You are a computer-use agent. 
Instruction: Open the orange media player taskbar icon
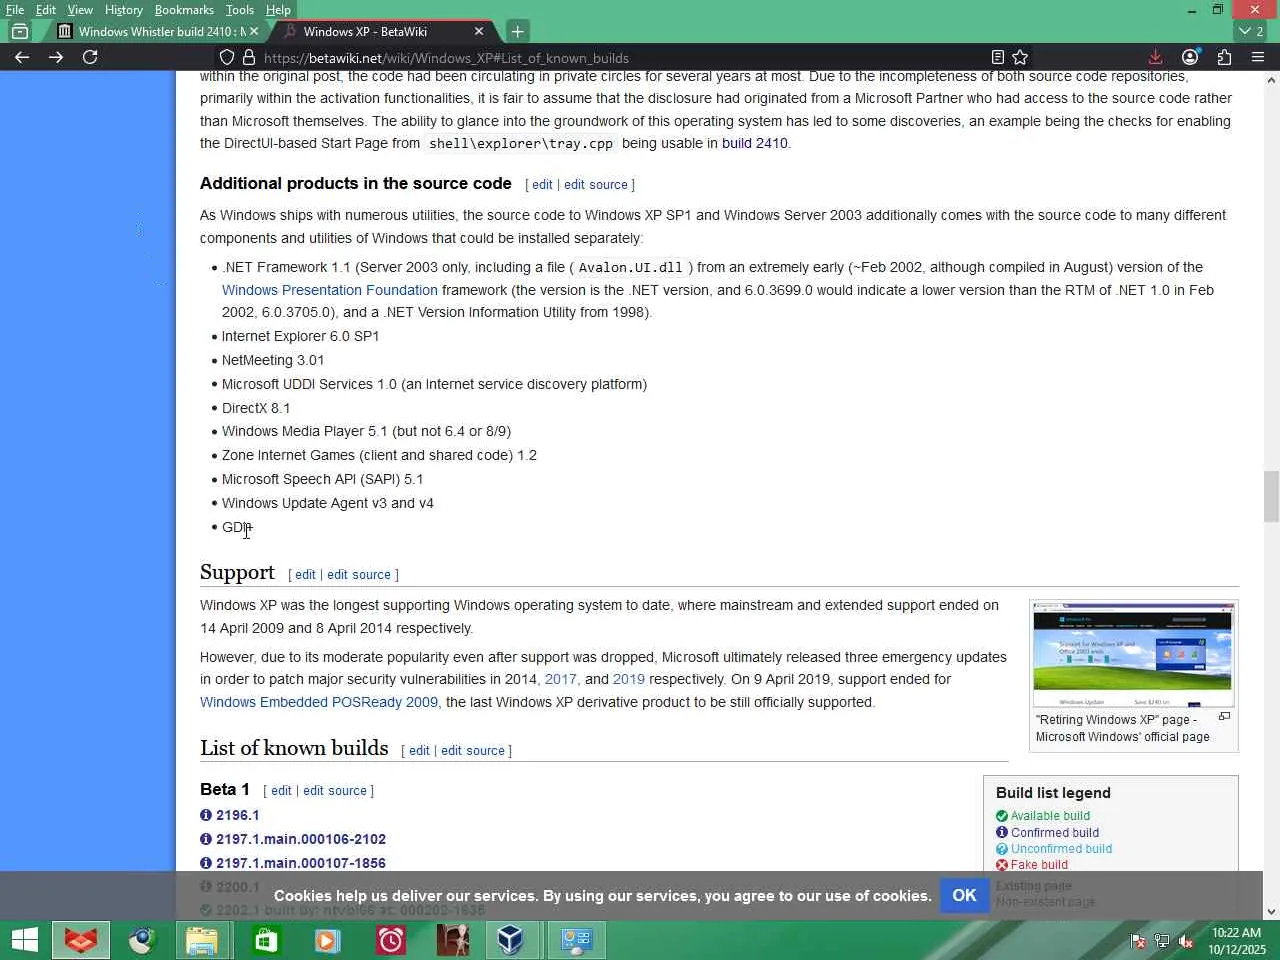point(327,940)
